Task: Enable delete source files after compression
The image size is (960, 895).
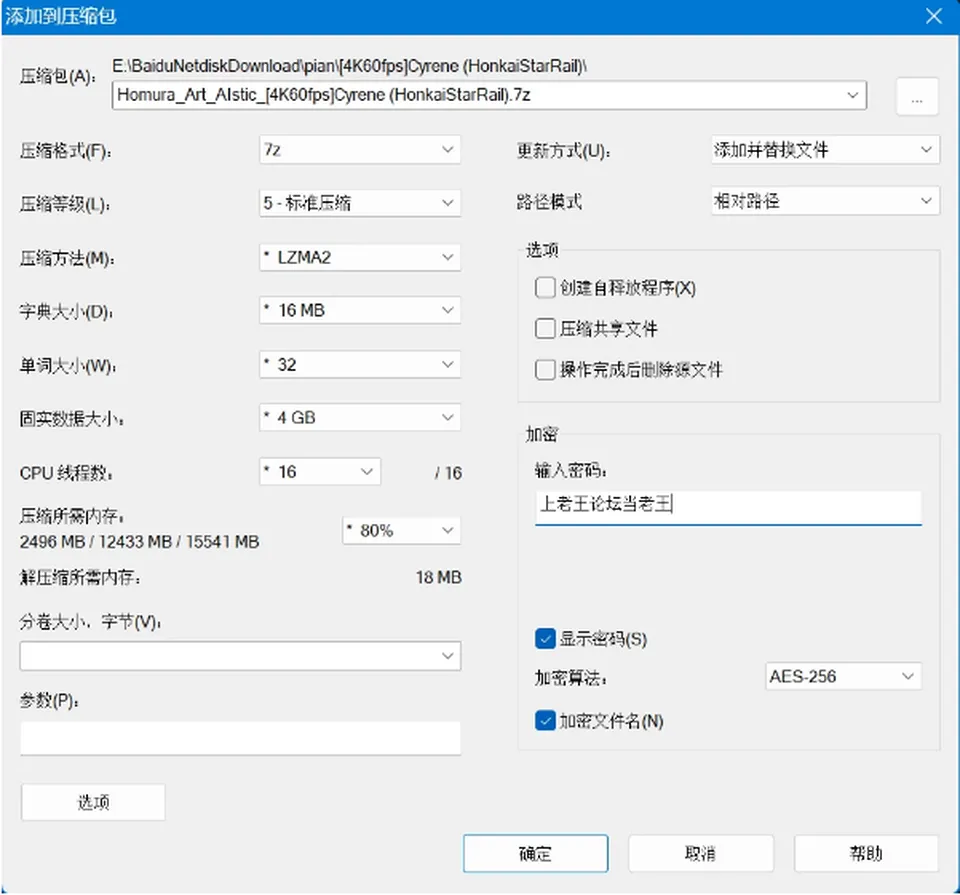Action: point(545,370)
